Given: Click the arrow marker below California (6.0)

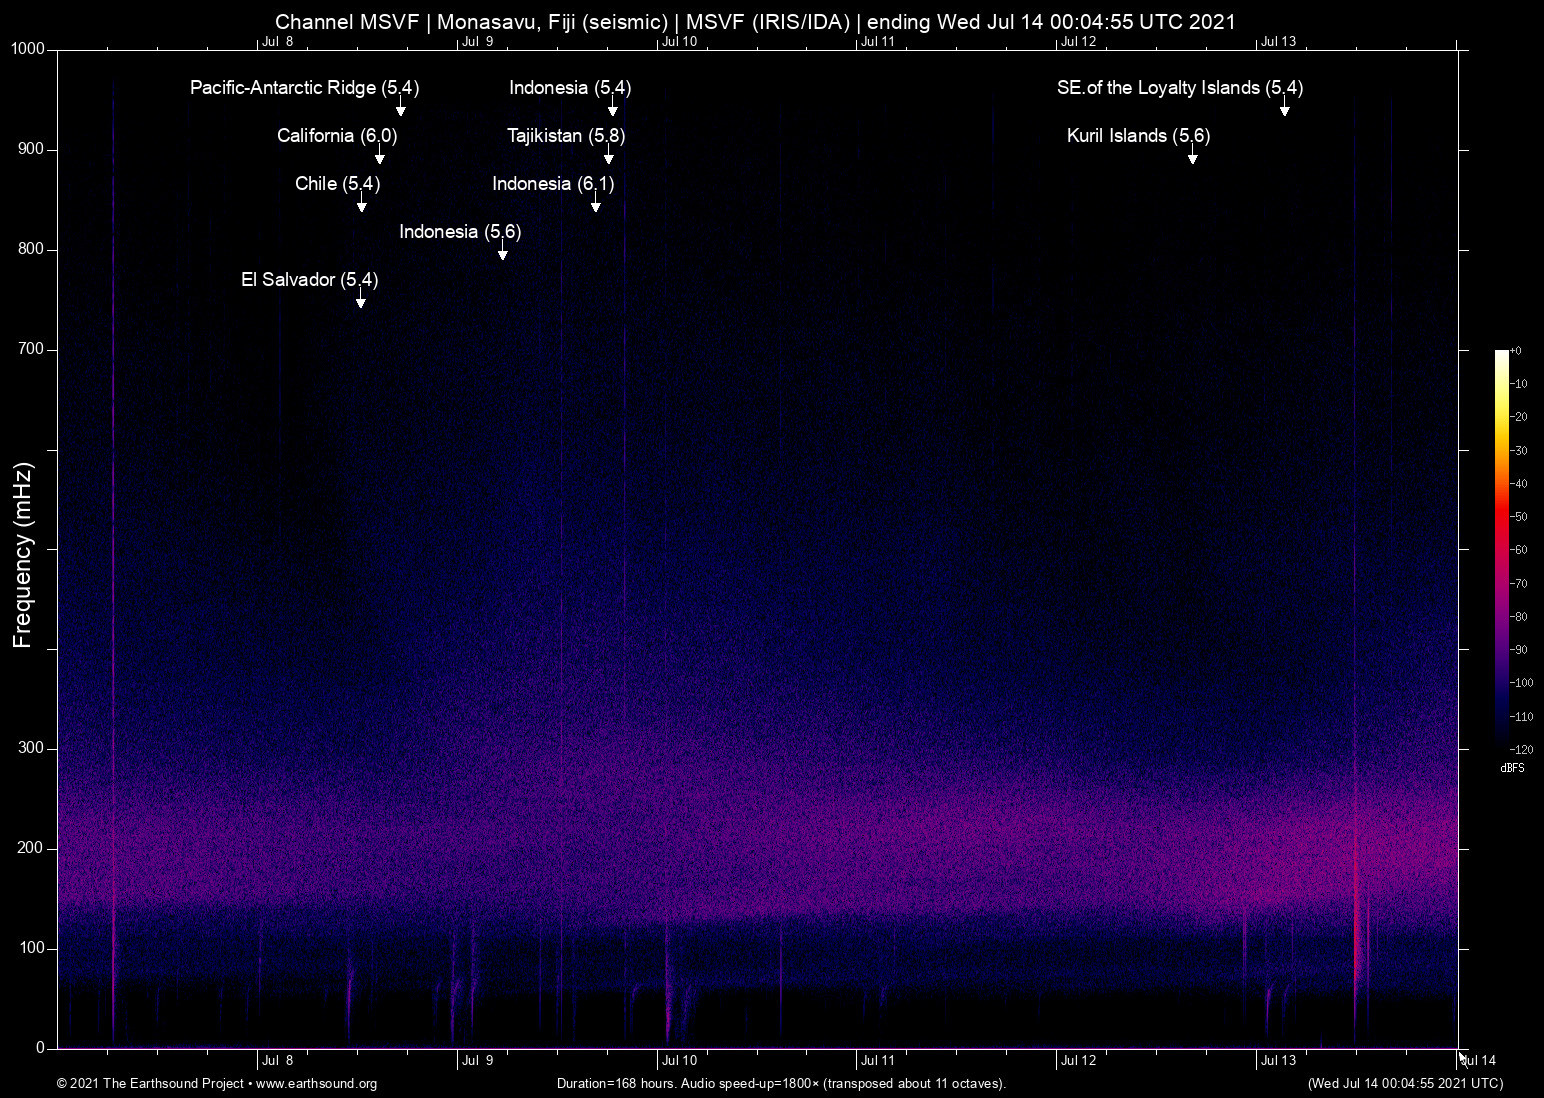Looking at the screenshot, I should (380, 155).
